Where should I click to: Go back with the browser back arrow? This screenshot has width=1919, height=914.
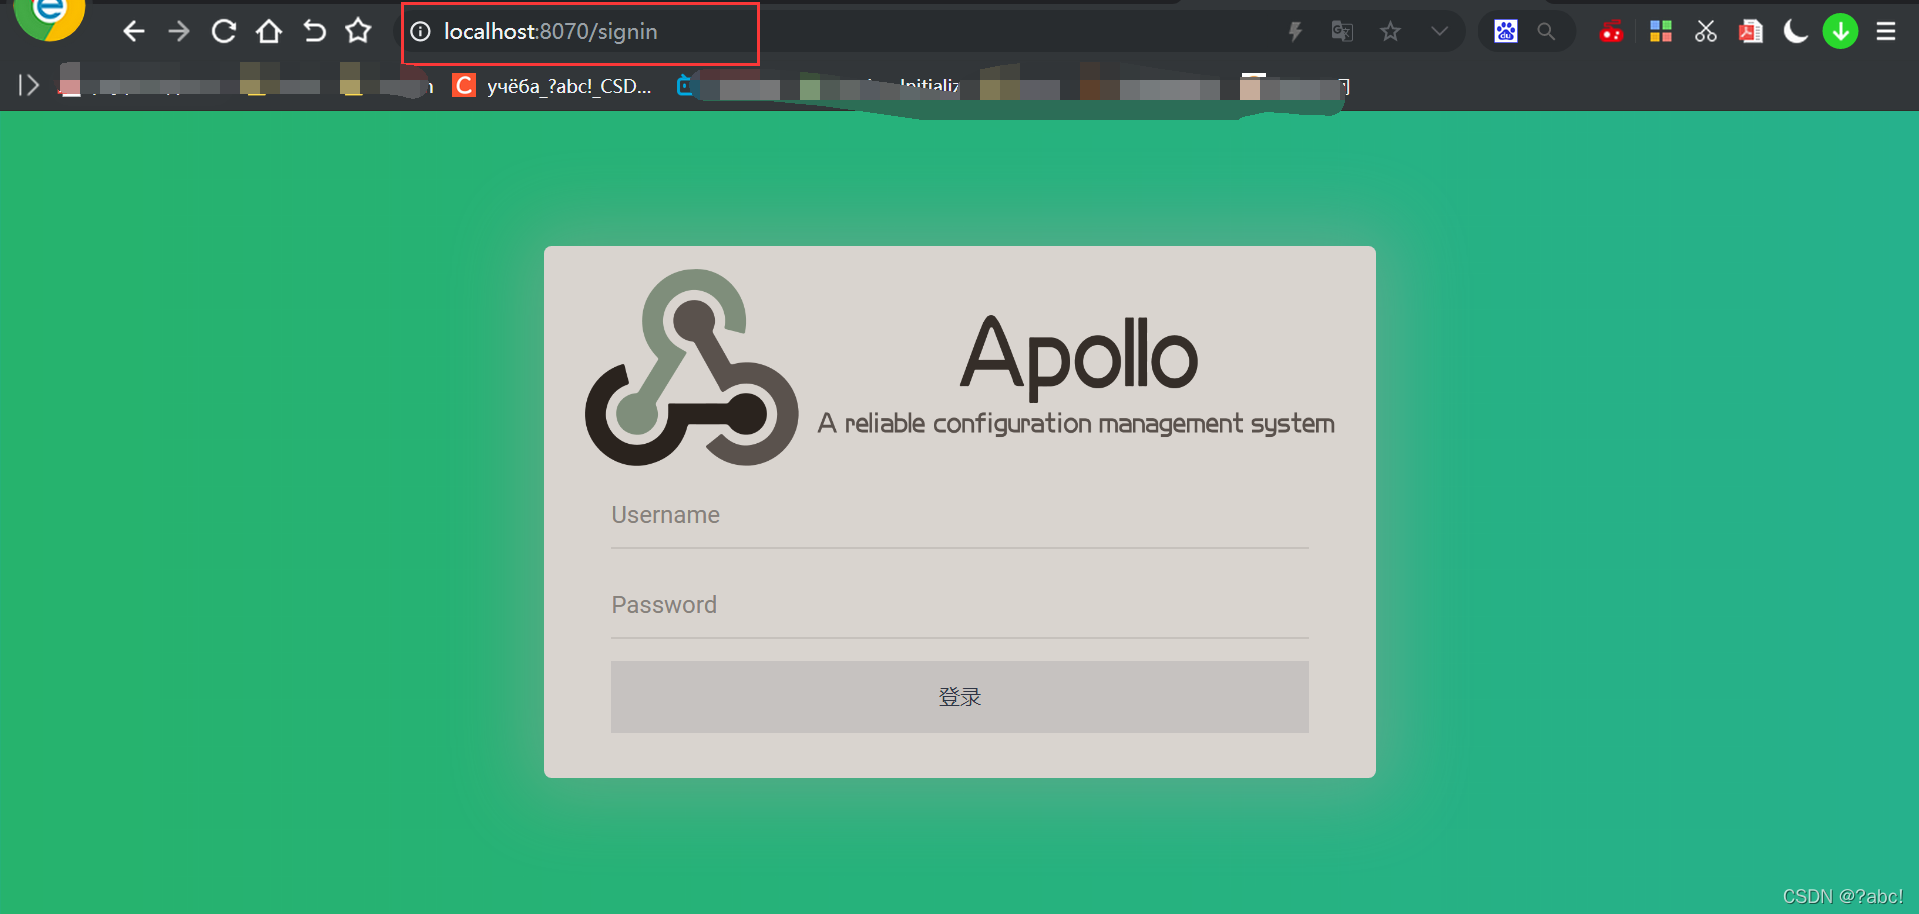[133, 32]
